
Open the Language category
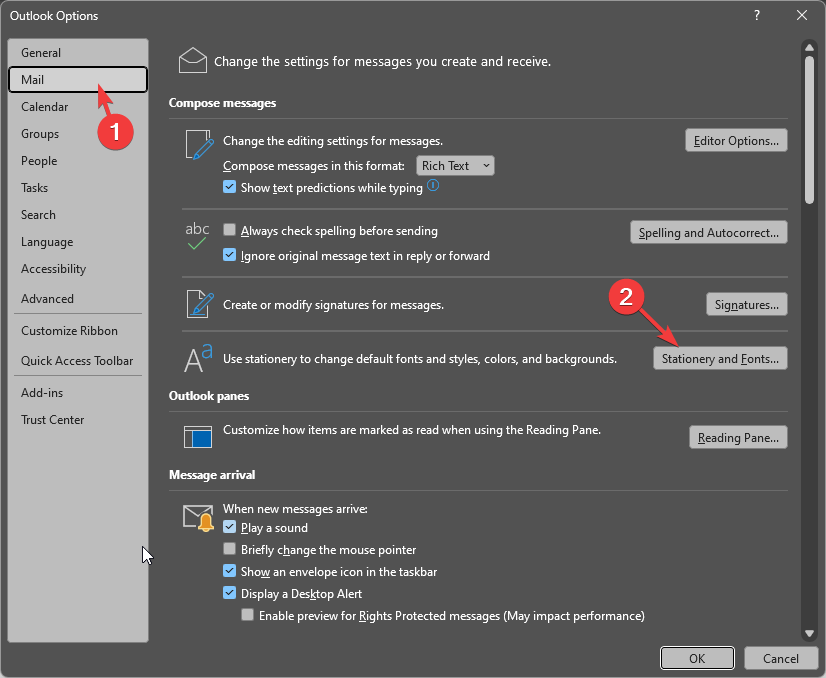(x=78, y=242)
